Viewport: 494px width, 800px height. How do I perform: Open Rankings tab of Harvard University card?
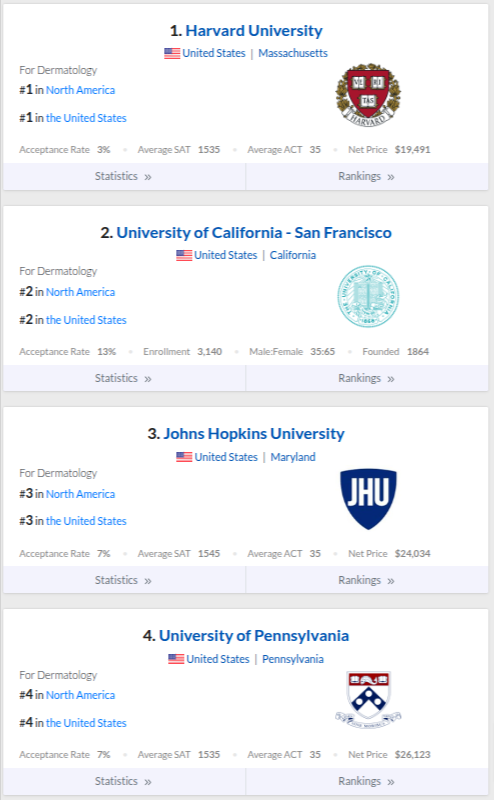click(x=367, y=177)
